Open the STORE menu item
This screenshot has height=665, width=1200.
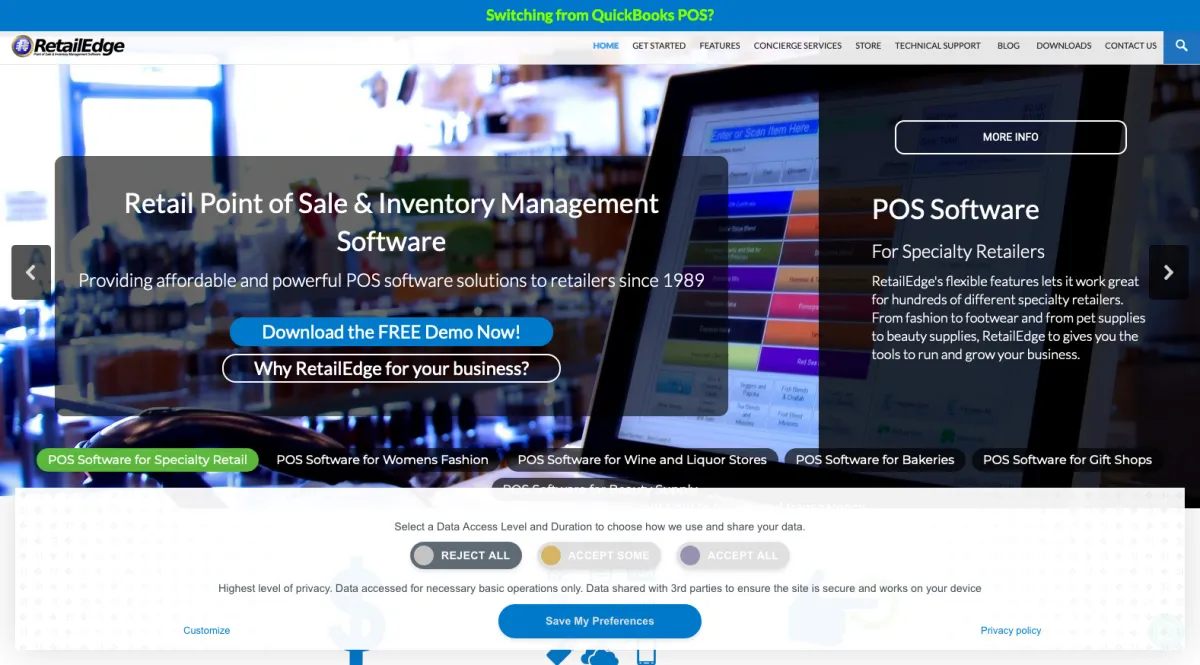[x=868, y=46]
